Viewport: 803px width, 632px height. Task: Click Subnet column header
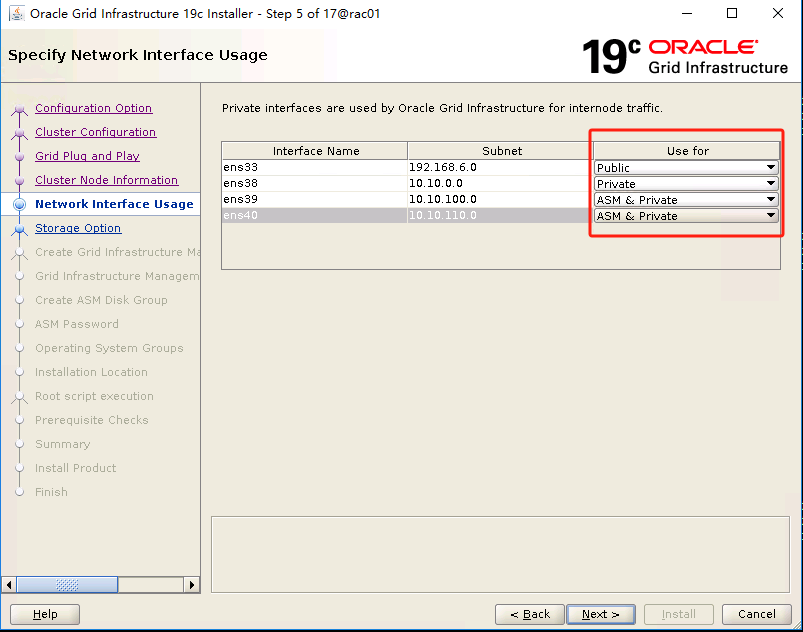(500, 151)
